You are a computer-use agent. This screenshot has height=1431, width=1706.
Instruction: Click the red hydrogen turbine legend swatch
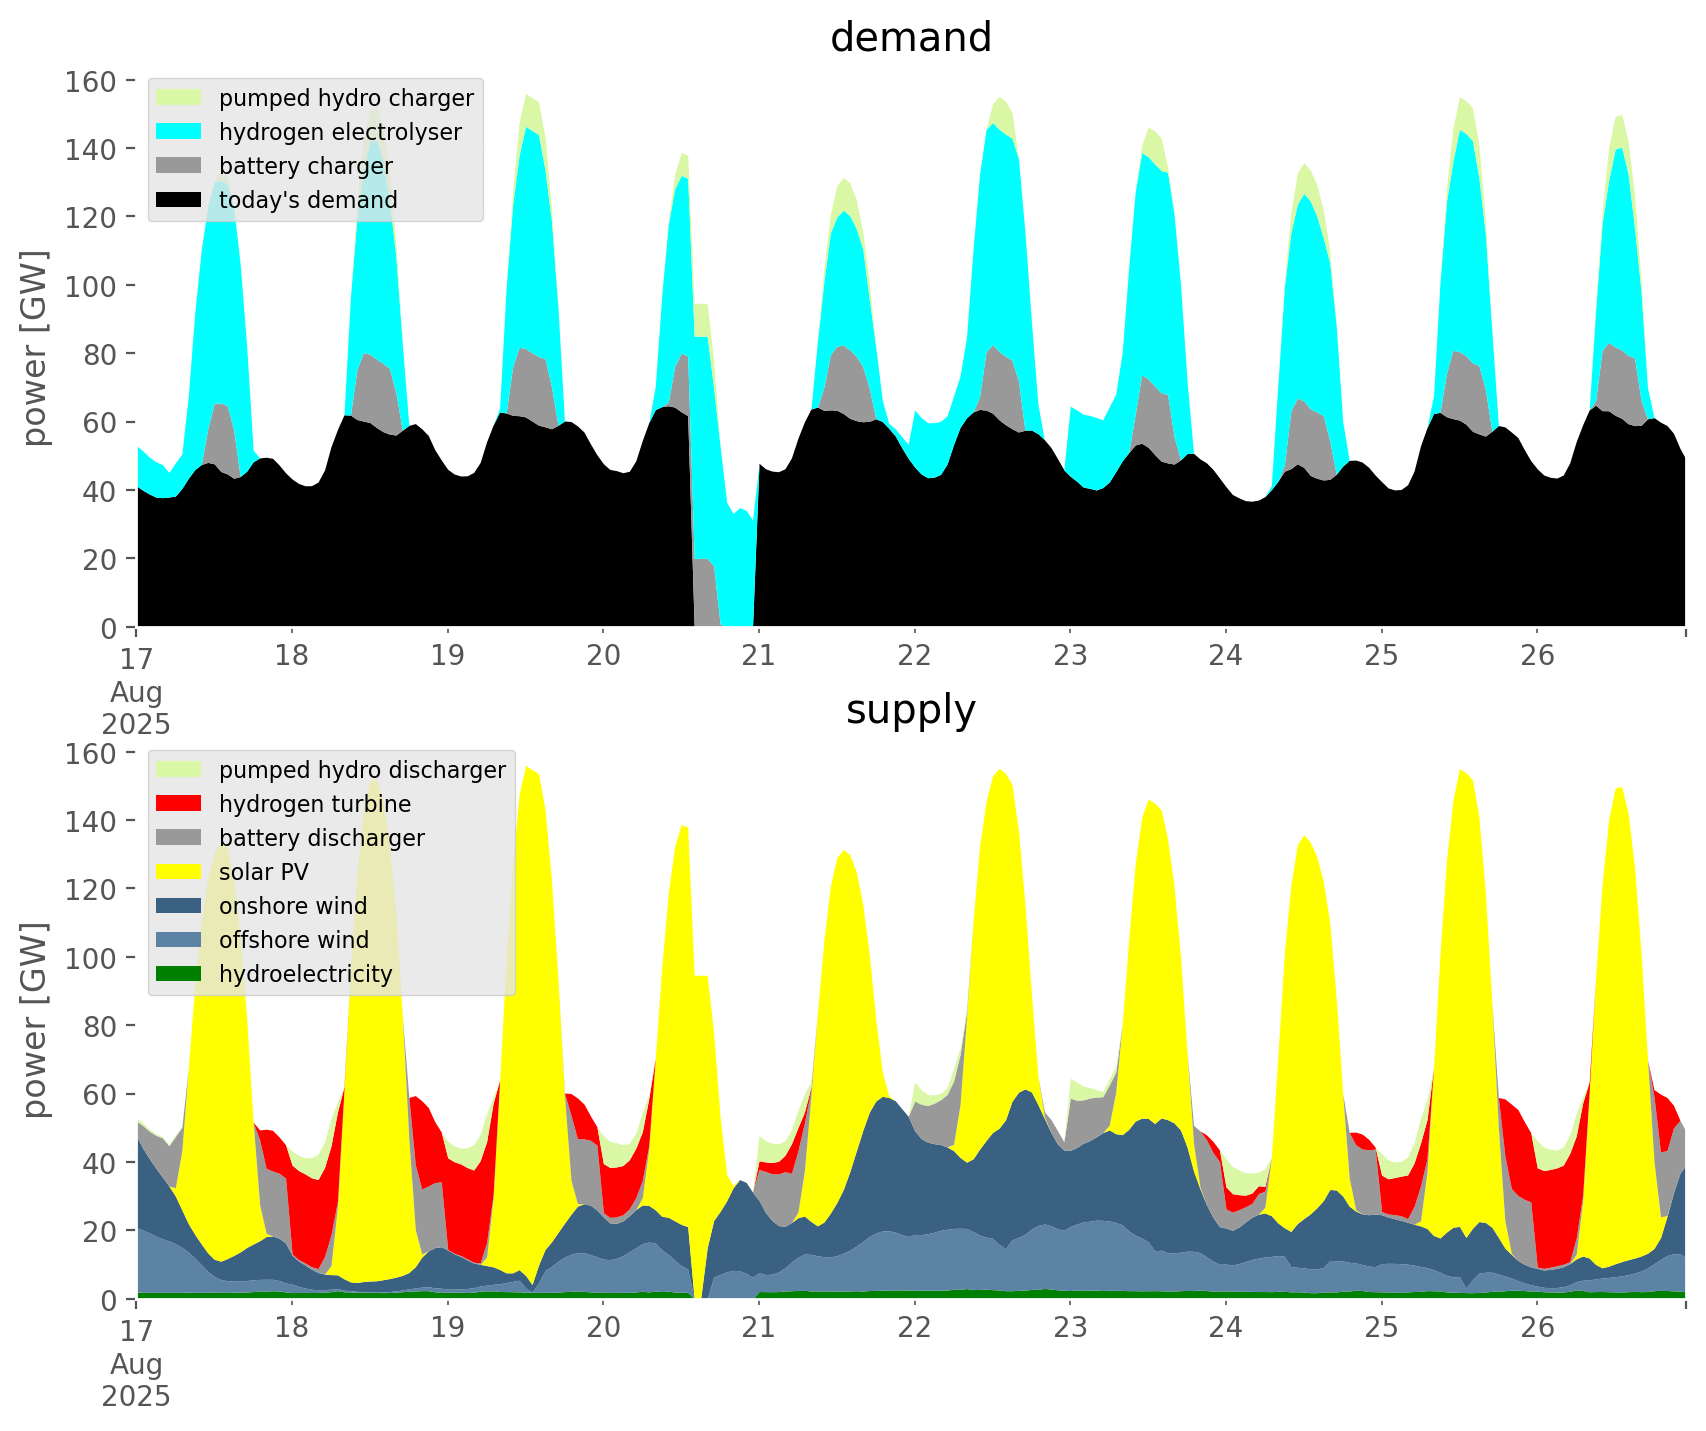tap(179, 804)
